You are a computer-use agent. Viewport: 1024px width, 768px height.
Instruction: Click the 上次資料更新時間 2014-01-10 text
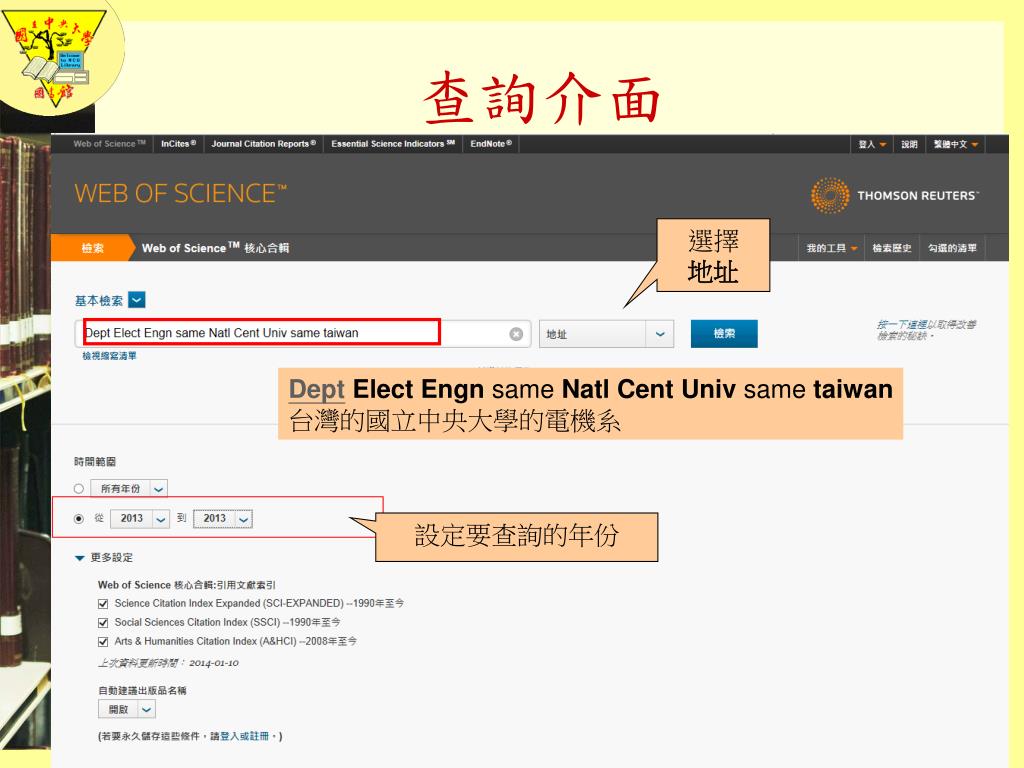pyautogui.click(x=168, y=663)
